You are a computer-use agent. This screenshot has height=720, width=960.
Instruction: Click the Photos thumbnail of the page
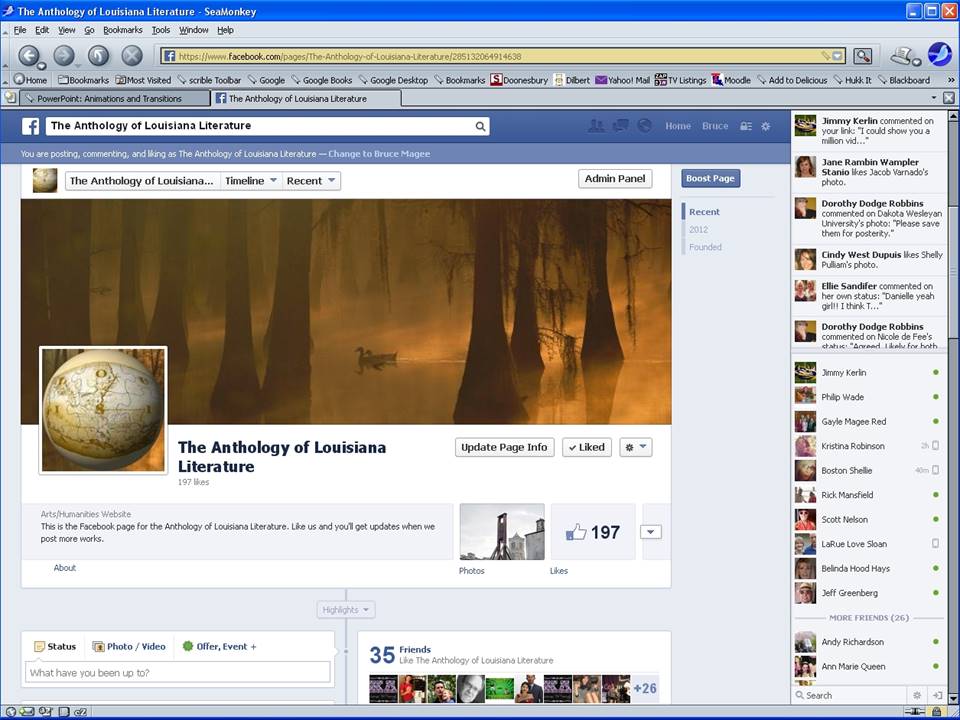coord(502,531)
